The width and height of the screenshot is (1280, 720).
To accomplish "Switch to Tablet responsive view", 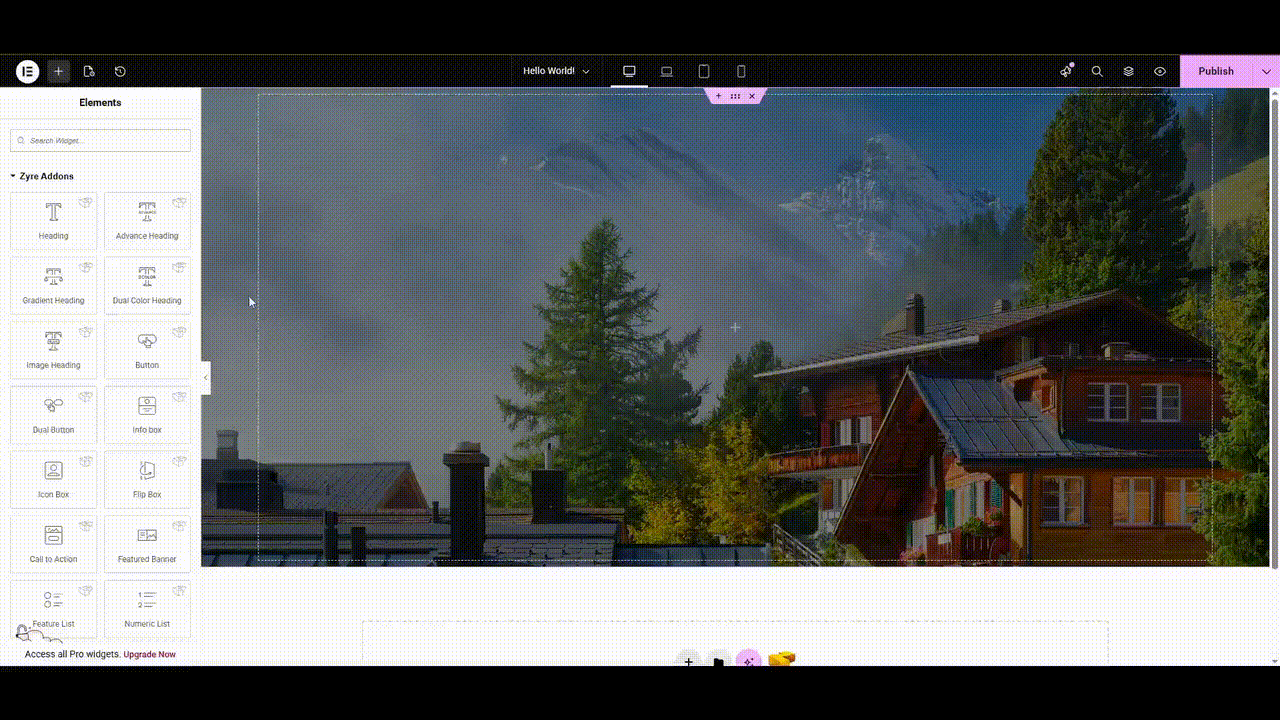I will (704, 71).
